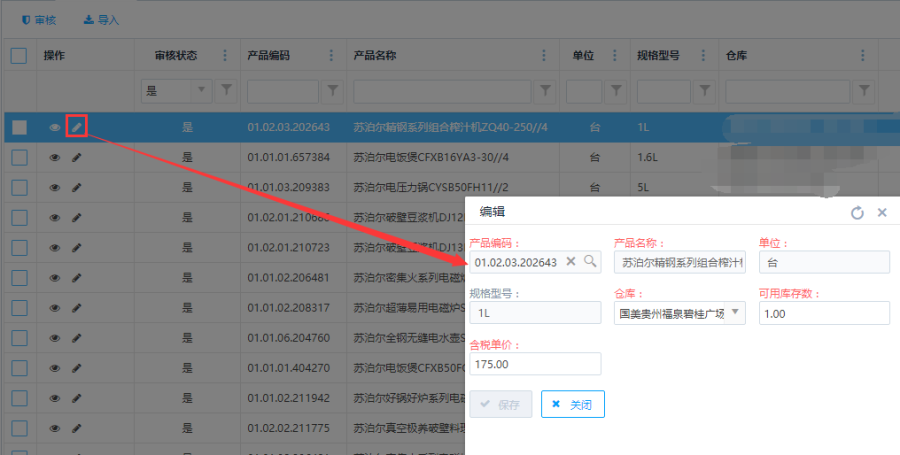Expand the 仓库 dropdown in the edit dialog
This screenshot has height=455, width=900.
(738, 313)
